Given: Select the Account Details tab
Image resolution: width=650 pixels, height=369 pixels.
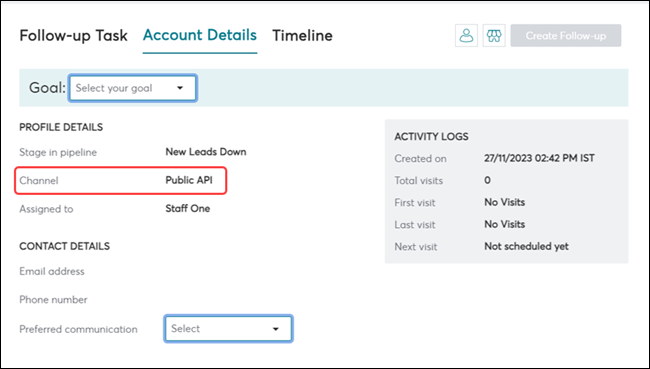Looking at the screenshot, I should (x=200, y=35).
